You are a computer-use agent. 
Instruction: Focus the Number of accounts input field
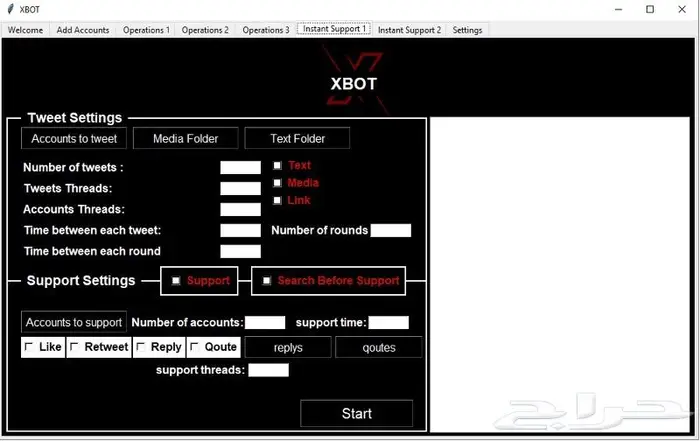coord(265,322)
